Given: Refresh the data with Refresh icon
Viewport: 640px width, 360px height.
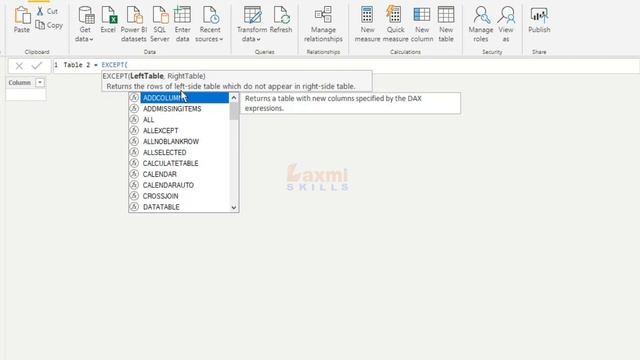Looking at the screenshot, I should tap(281, 15).
